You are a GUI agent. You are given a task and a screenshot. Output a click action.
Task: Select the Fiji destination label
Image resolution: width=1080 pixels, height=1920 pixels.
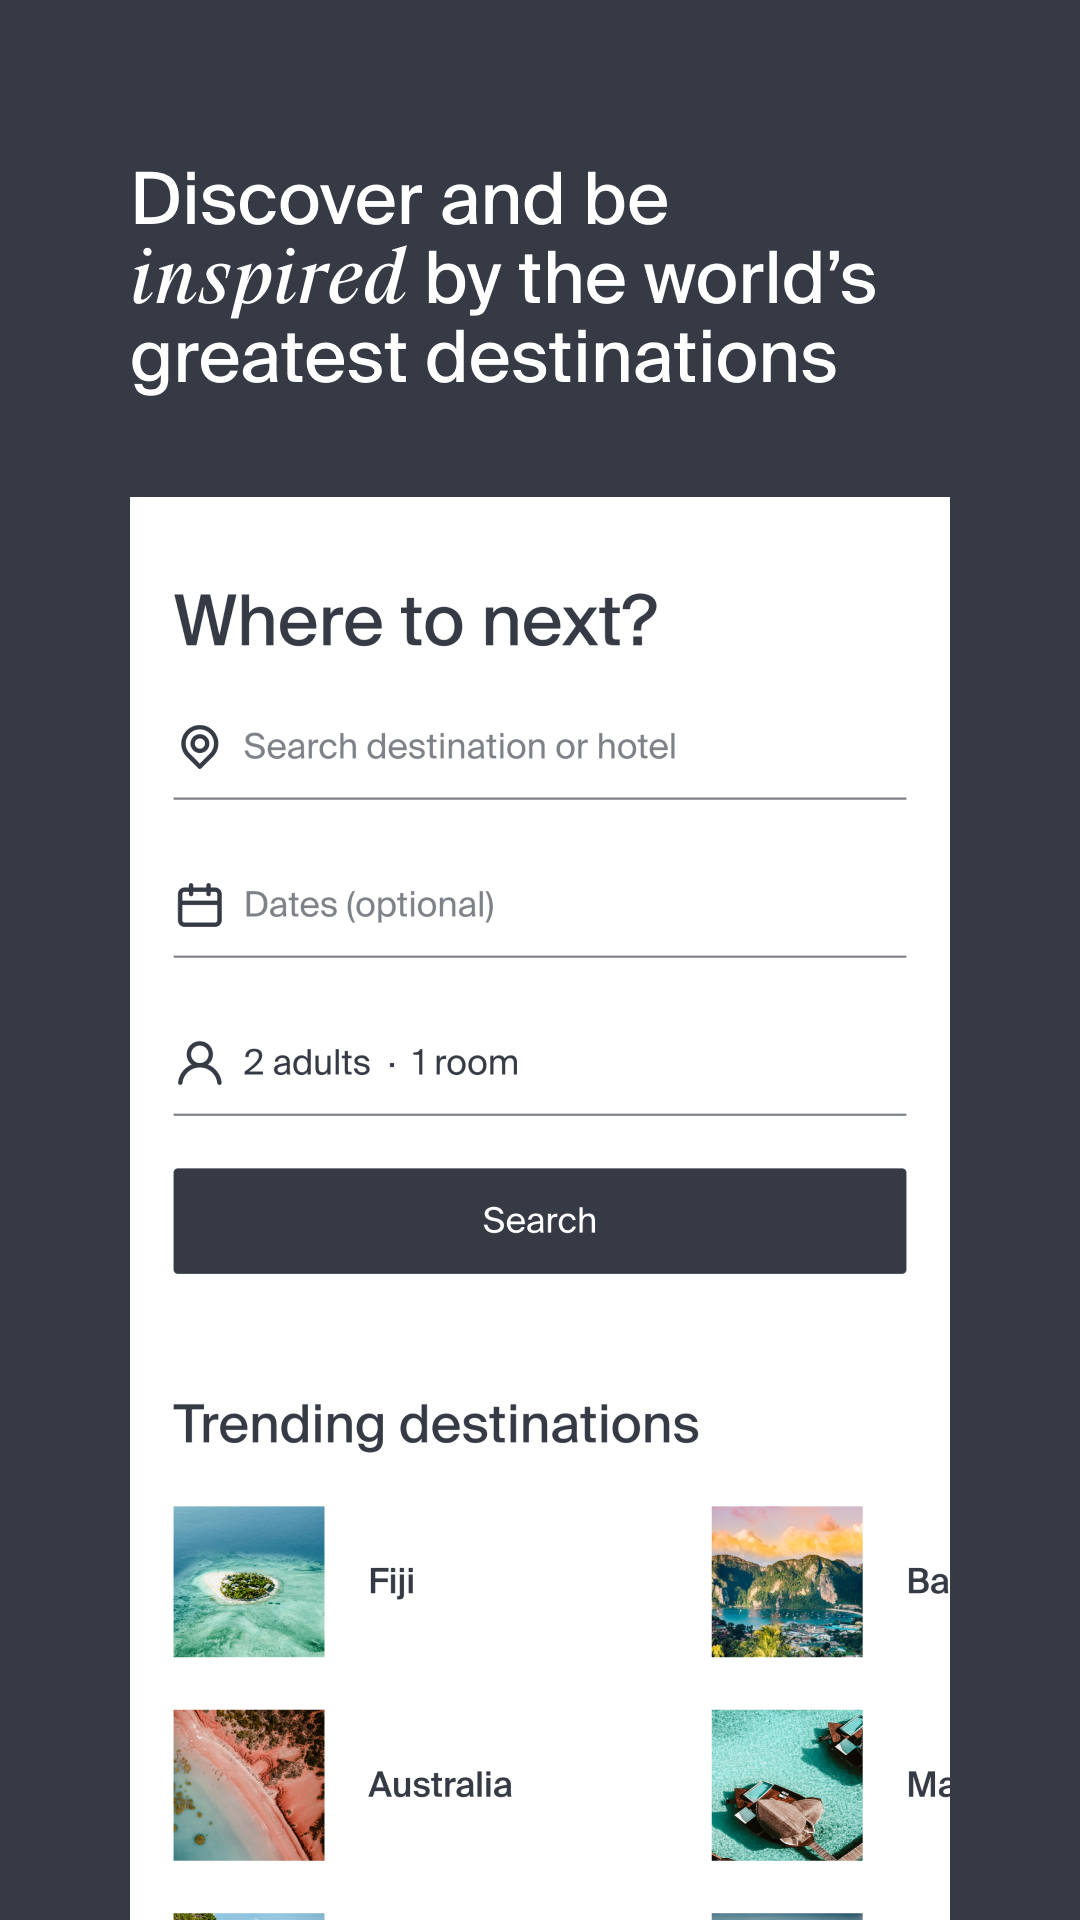point(391,1581)
